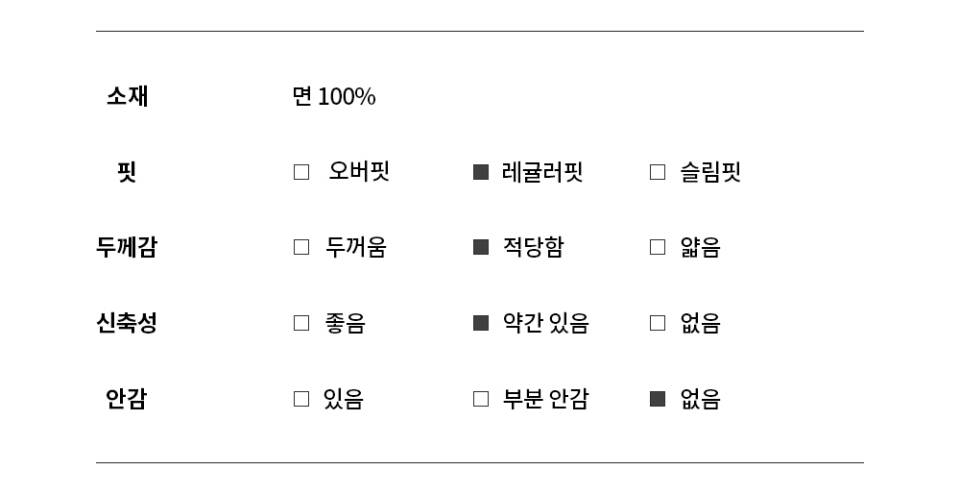Toggle the filled 적당함 checkbox
This screenshot has height=495, width=960.
pos(481,248)
